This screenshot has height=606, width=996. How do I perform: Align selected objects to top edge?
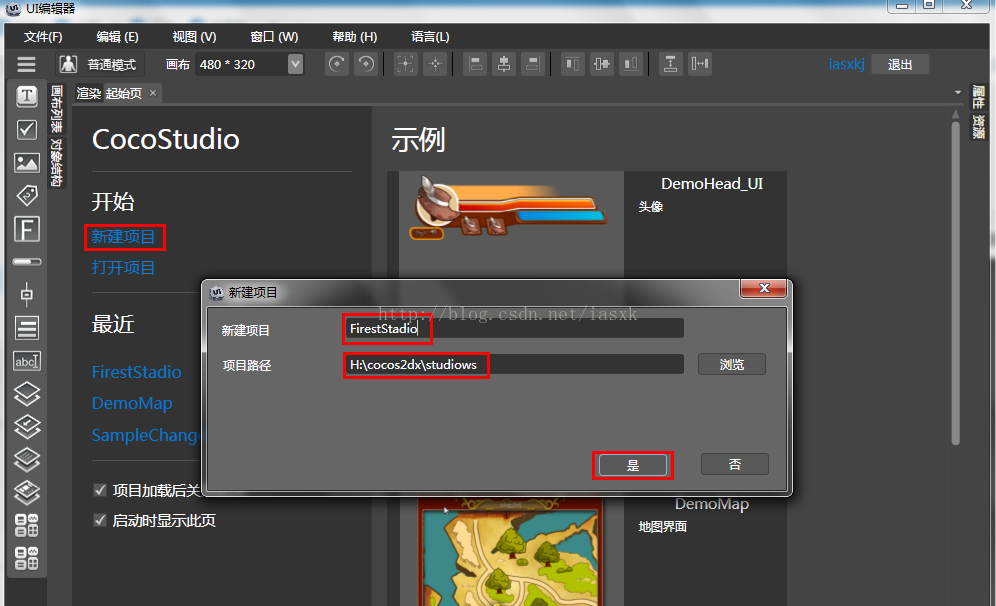[572, 64]
